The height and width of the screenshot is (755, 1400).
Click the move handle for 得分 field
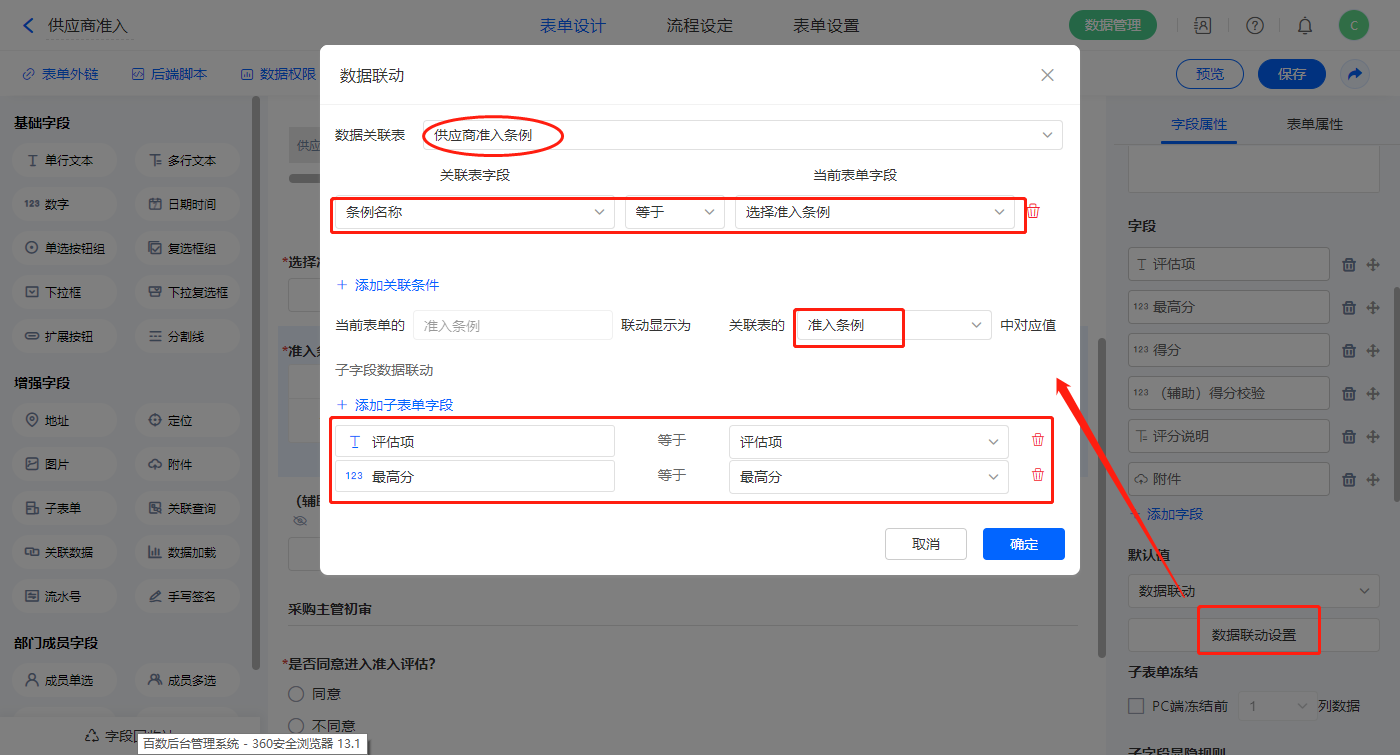click(1373, 351)
